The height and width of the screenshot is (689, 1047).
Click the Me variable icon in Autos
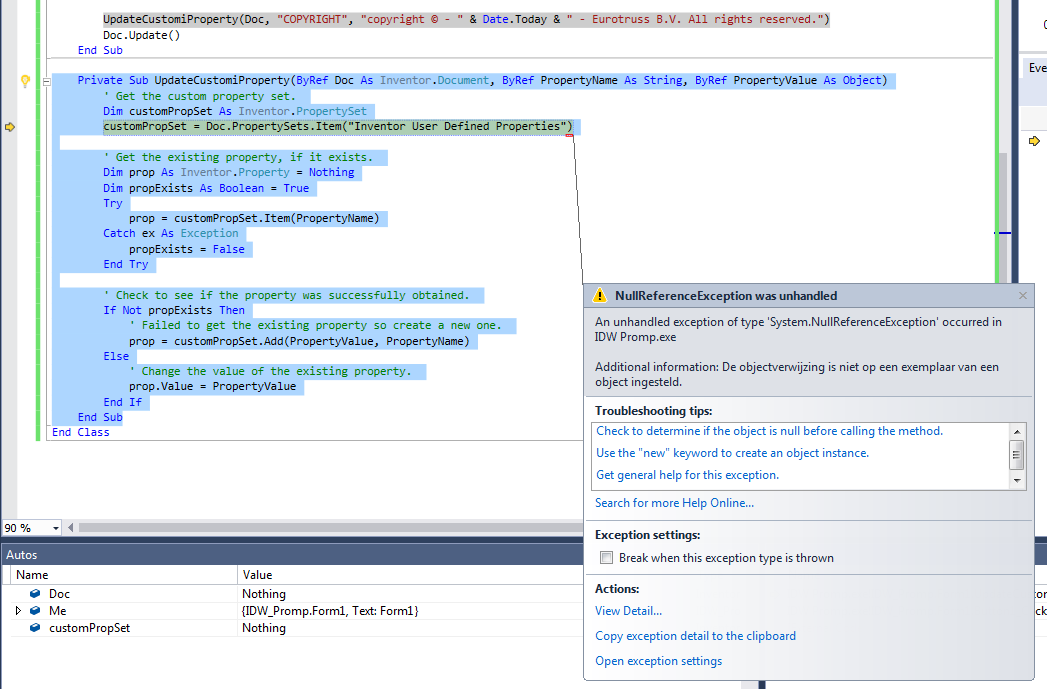click(x=37, y=610)
